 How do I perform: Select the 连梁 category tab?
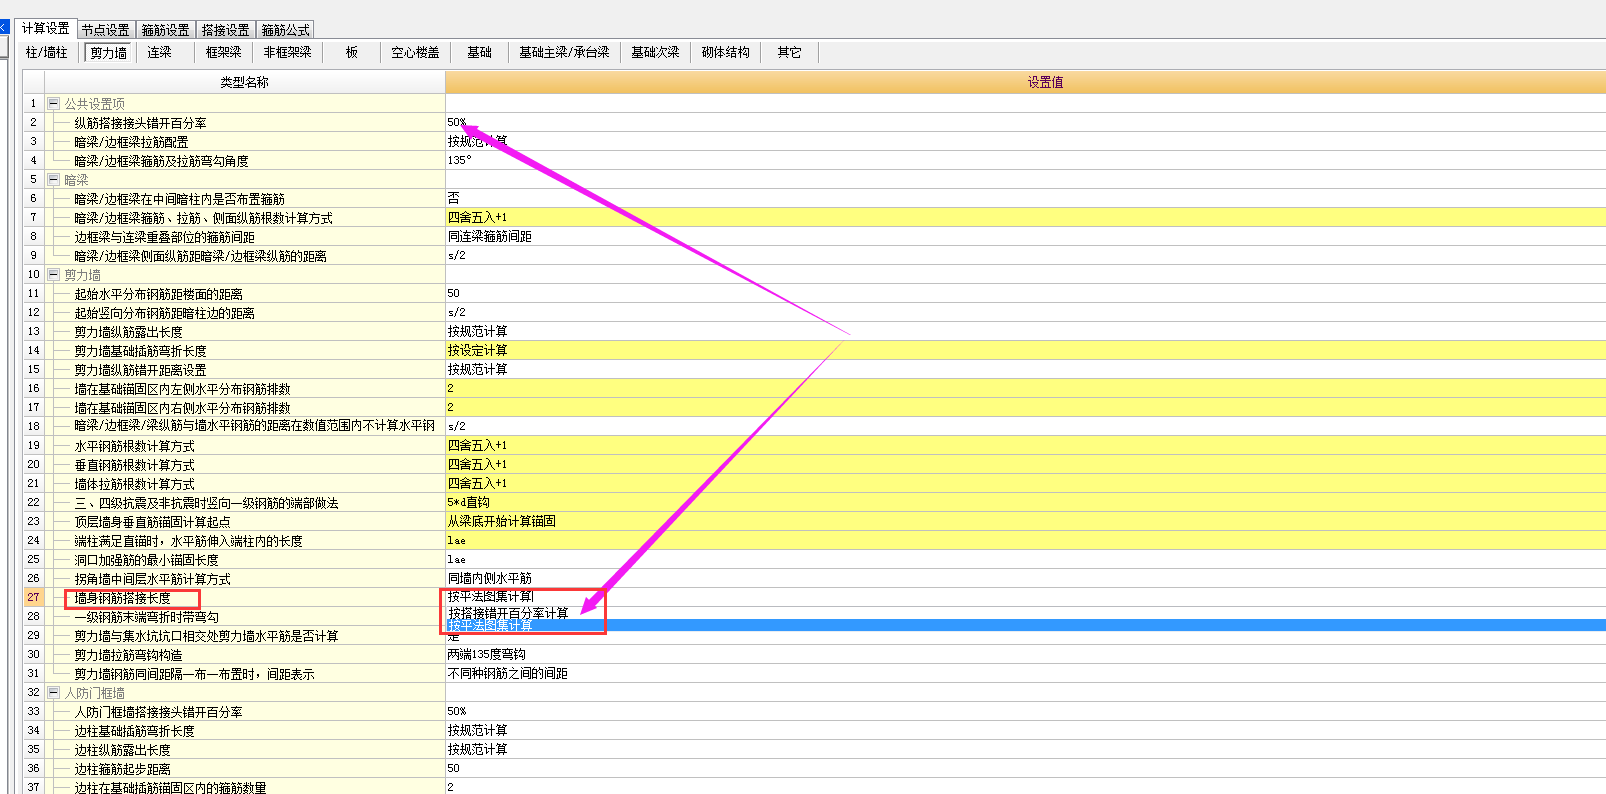pyautogui.click(x=160, y=53)
